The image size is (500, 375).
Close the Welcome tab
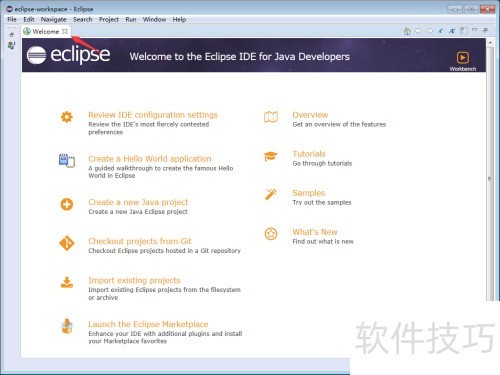coord(65,31)
